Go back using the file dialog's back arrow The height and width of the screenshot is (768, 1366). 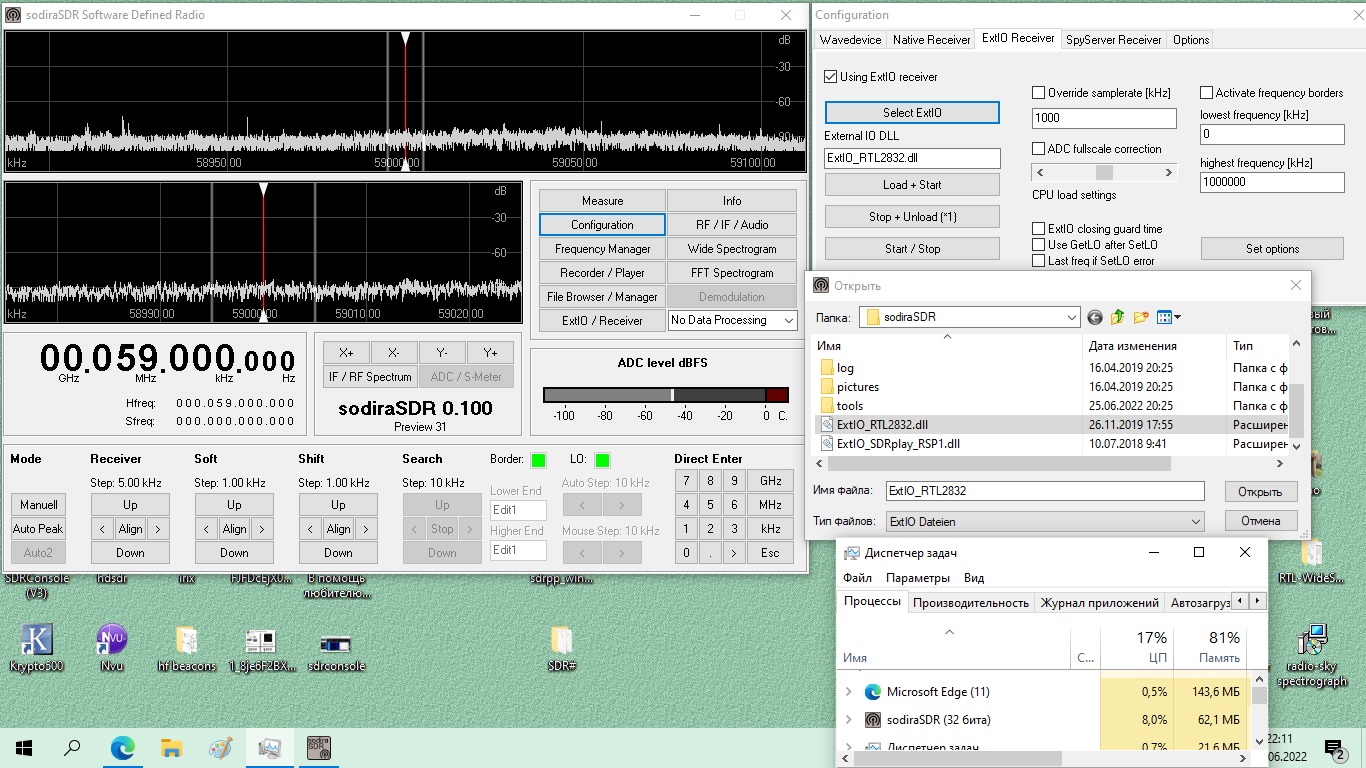click(x=1095, y=317)
